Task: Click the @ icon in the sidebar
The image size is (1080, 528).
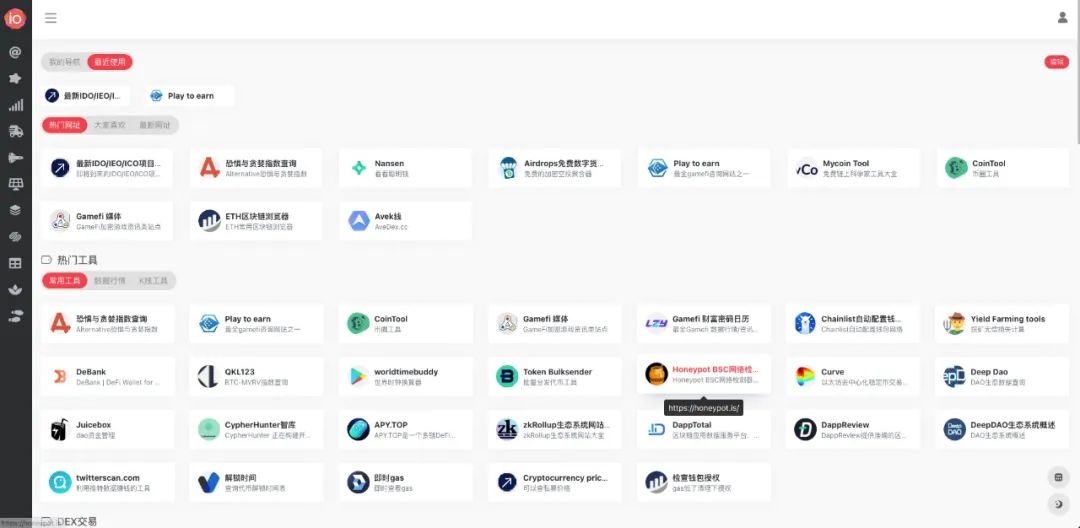Action: coord(15,52)
